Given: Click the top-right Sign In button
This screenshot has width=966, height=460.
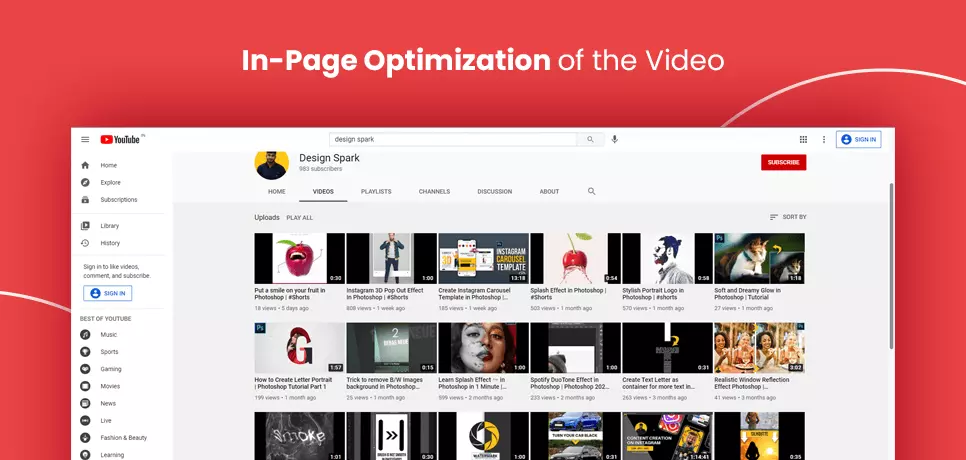Looking at the screenshot, I should coord(858,140).
